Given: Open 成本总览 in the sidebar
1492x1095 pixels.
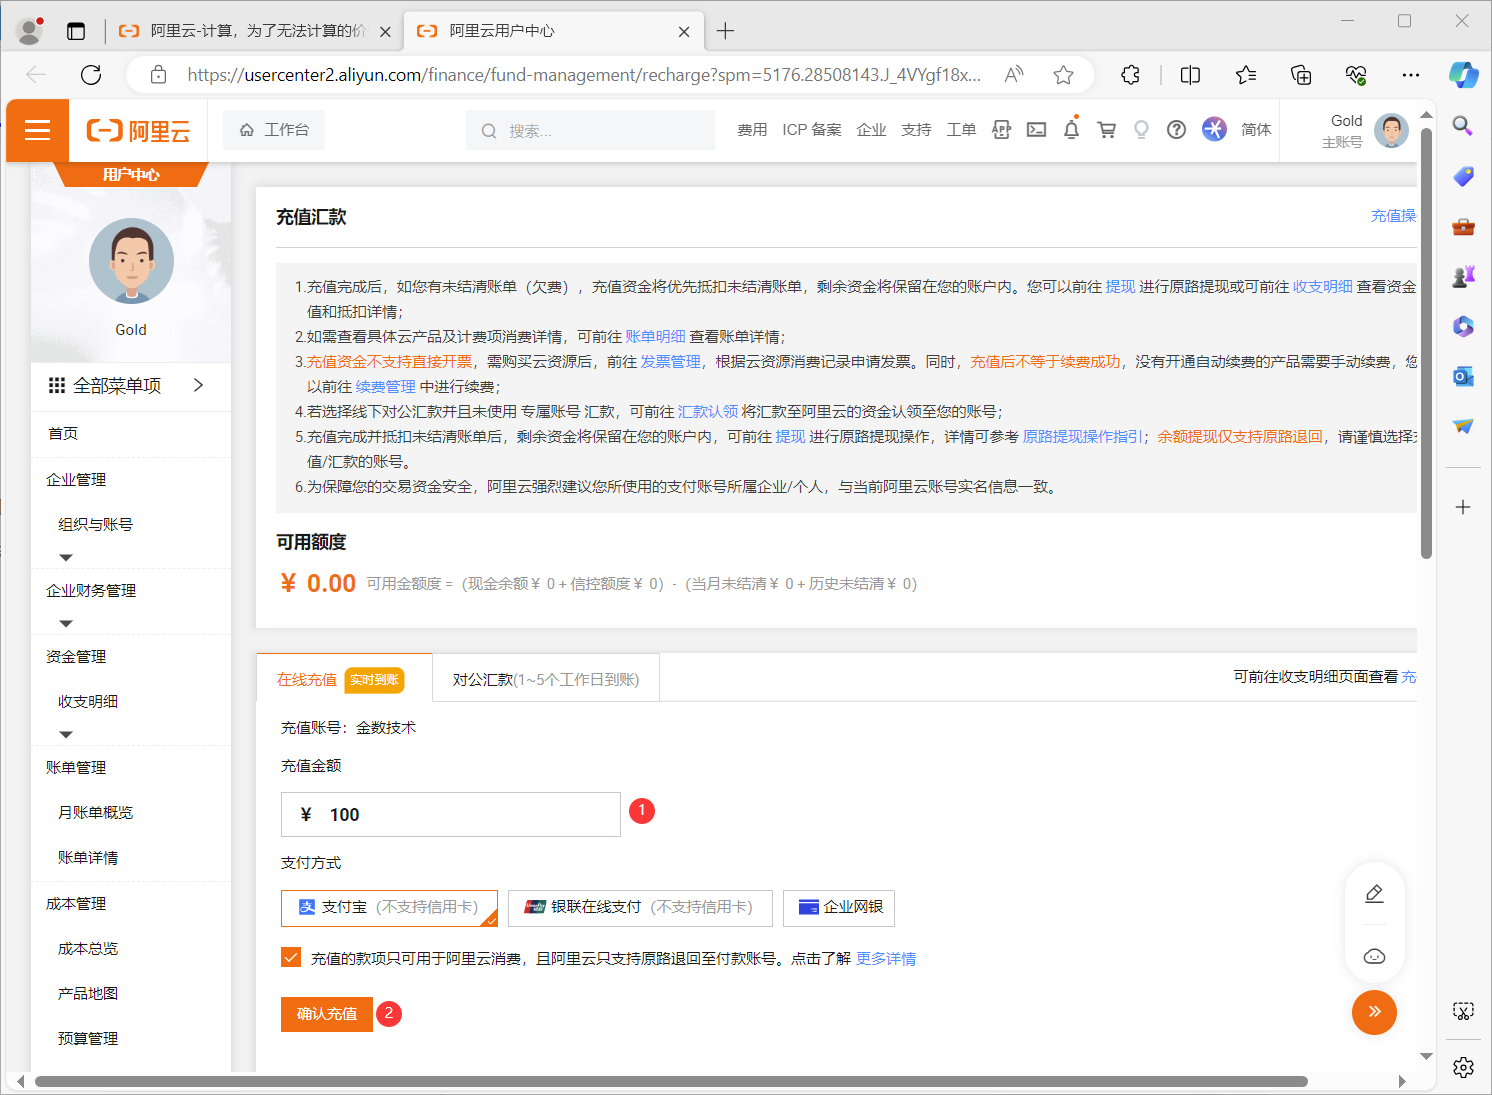Looking at the screenshot, I should 88,948.
